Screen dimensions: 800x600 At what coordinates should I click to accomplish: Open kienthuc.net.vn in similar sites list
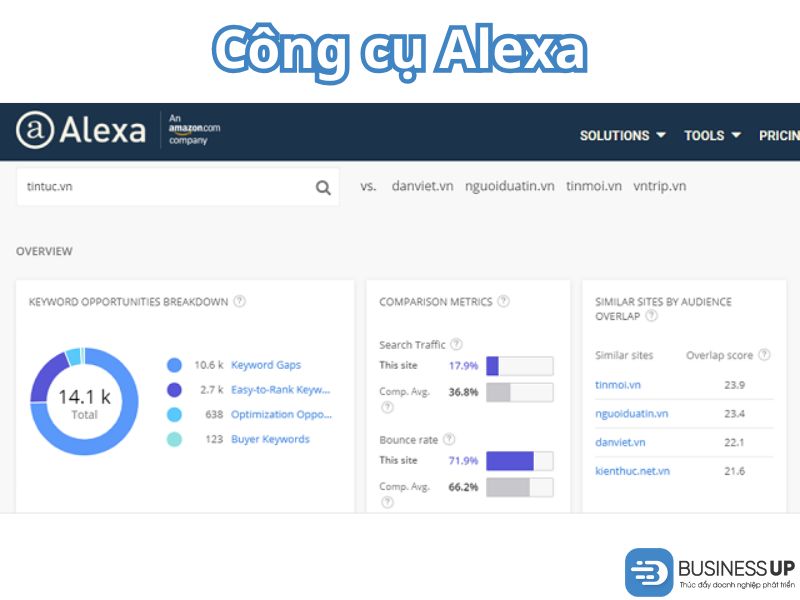[633, 471]
